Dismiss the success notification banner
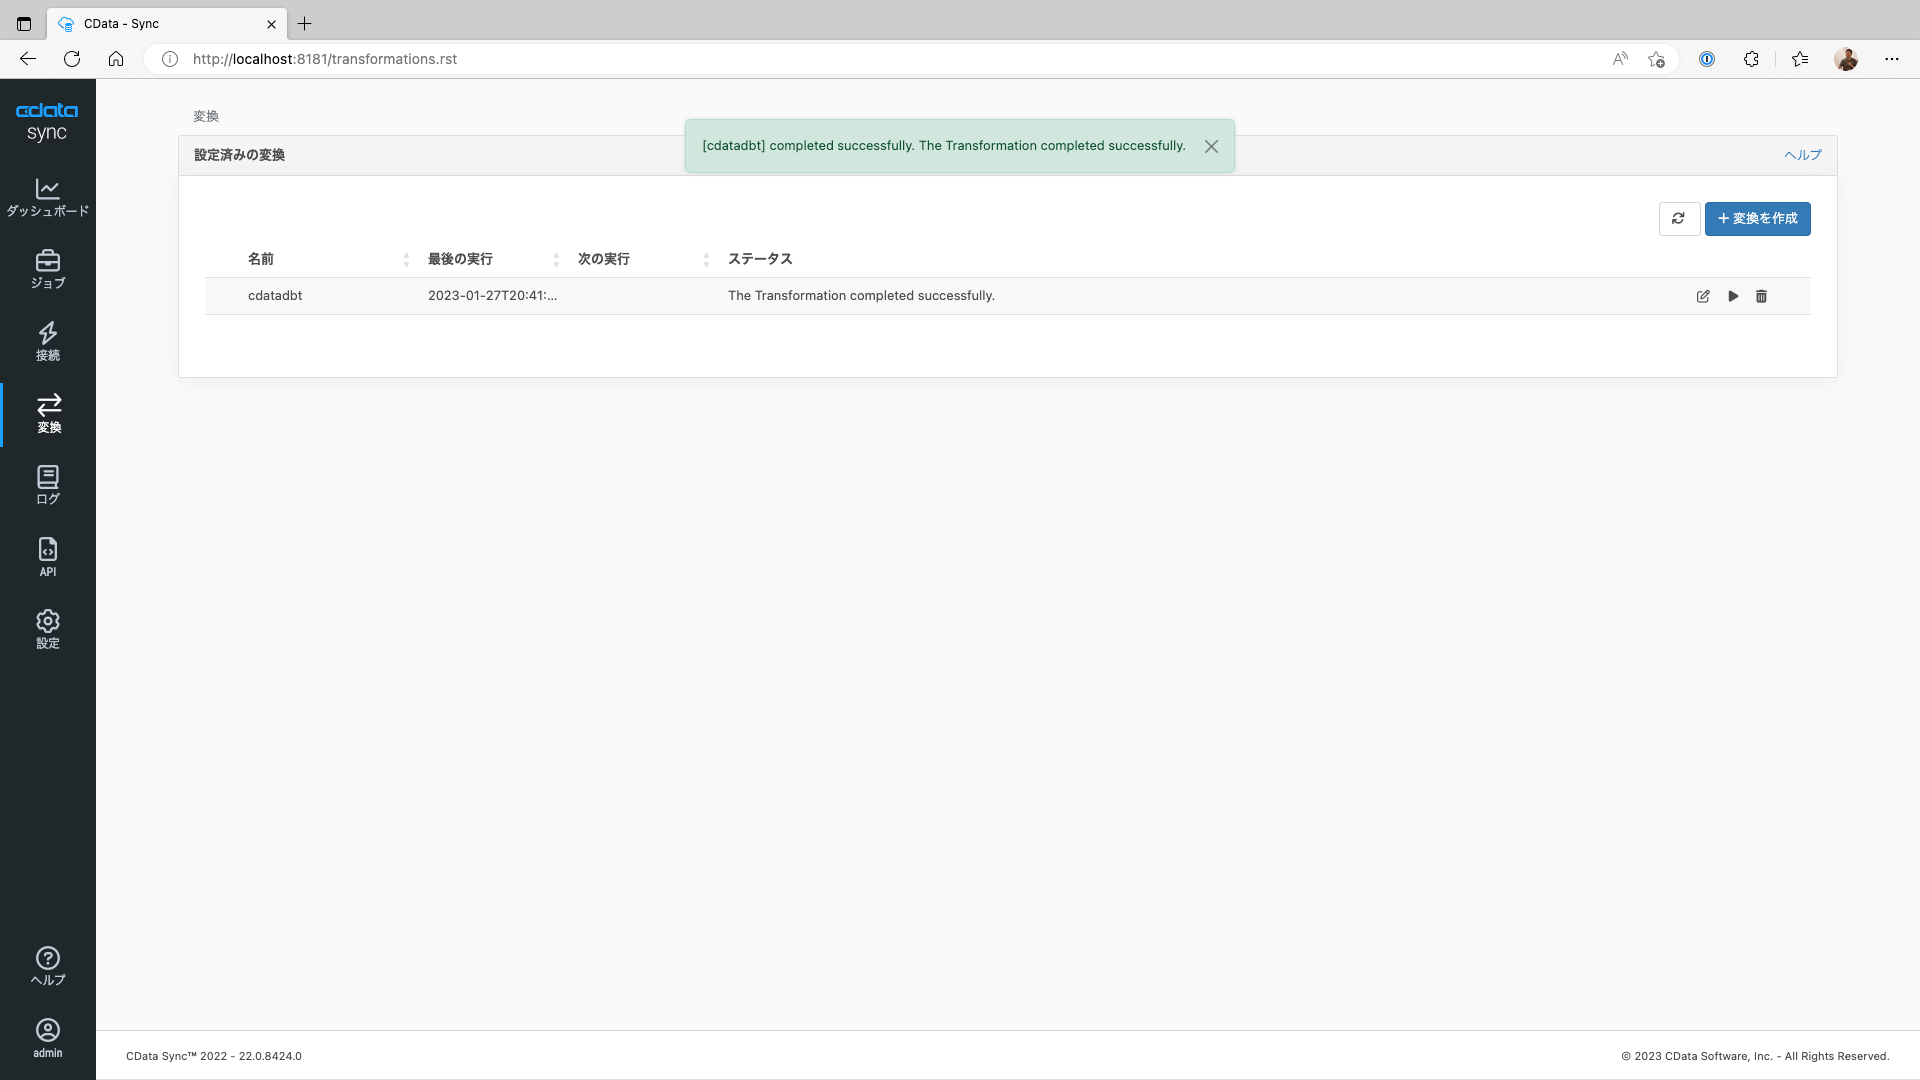 click(1211, 146)
